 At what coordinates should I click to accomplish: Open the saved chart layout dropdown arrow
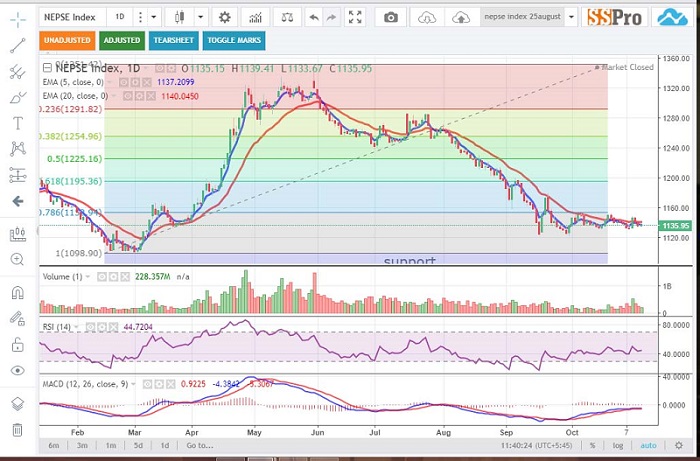tap(571, 17)
